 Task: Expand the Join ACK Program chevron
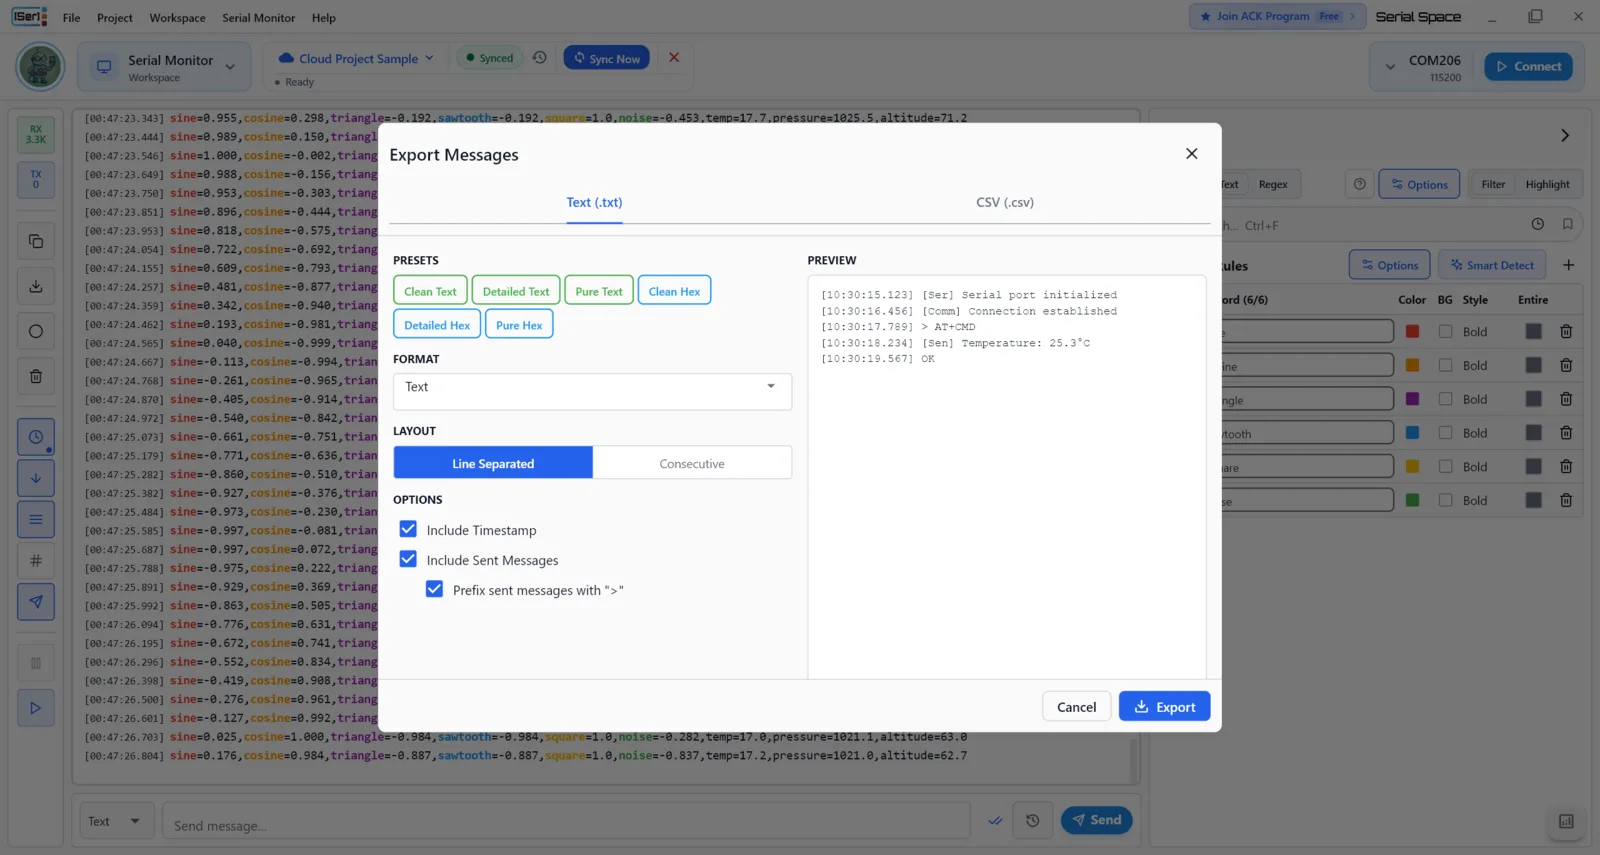1352,16
